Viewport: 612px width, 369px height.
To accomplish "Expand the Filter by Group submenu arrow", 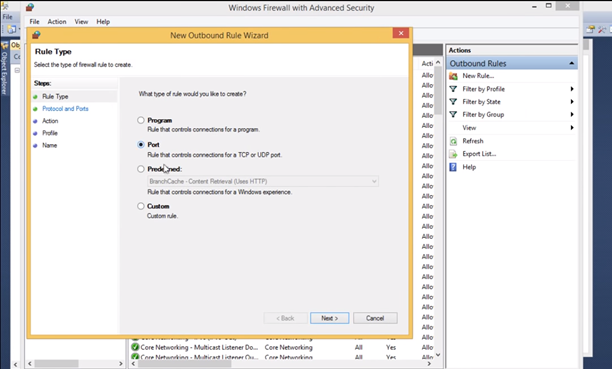I will pyautogui.click(x=572, y=114).
